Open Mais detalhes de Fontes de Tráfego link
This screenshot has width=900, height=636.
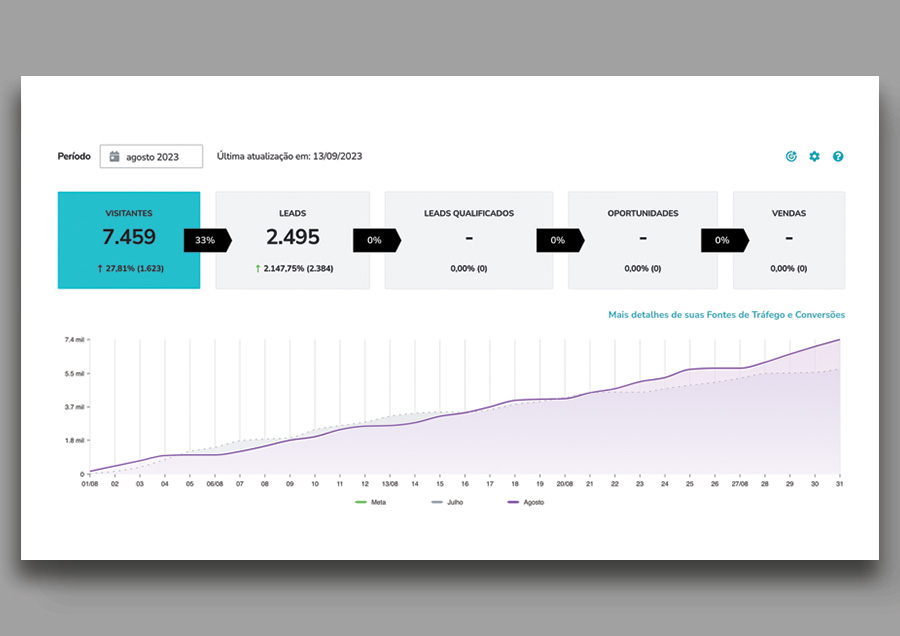pos(726,315)
